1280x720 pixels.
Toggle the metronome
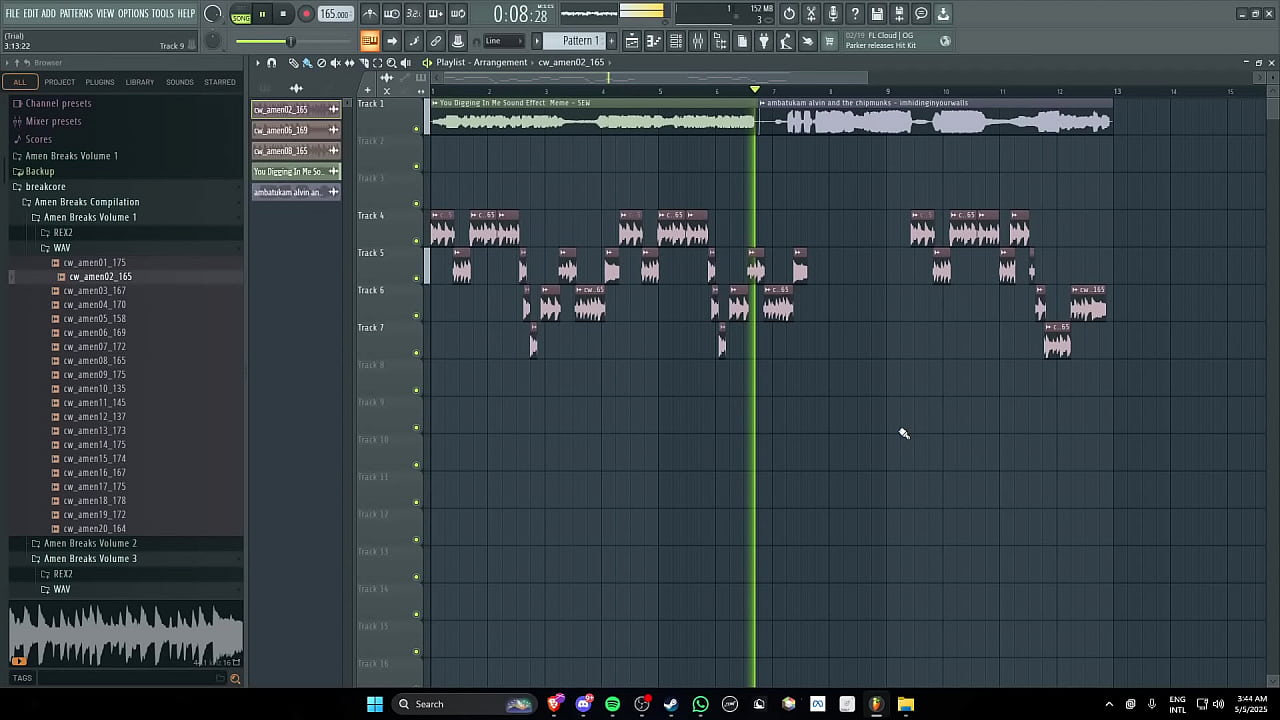(369, 13)
